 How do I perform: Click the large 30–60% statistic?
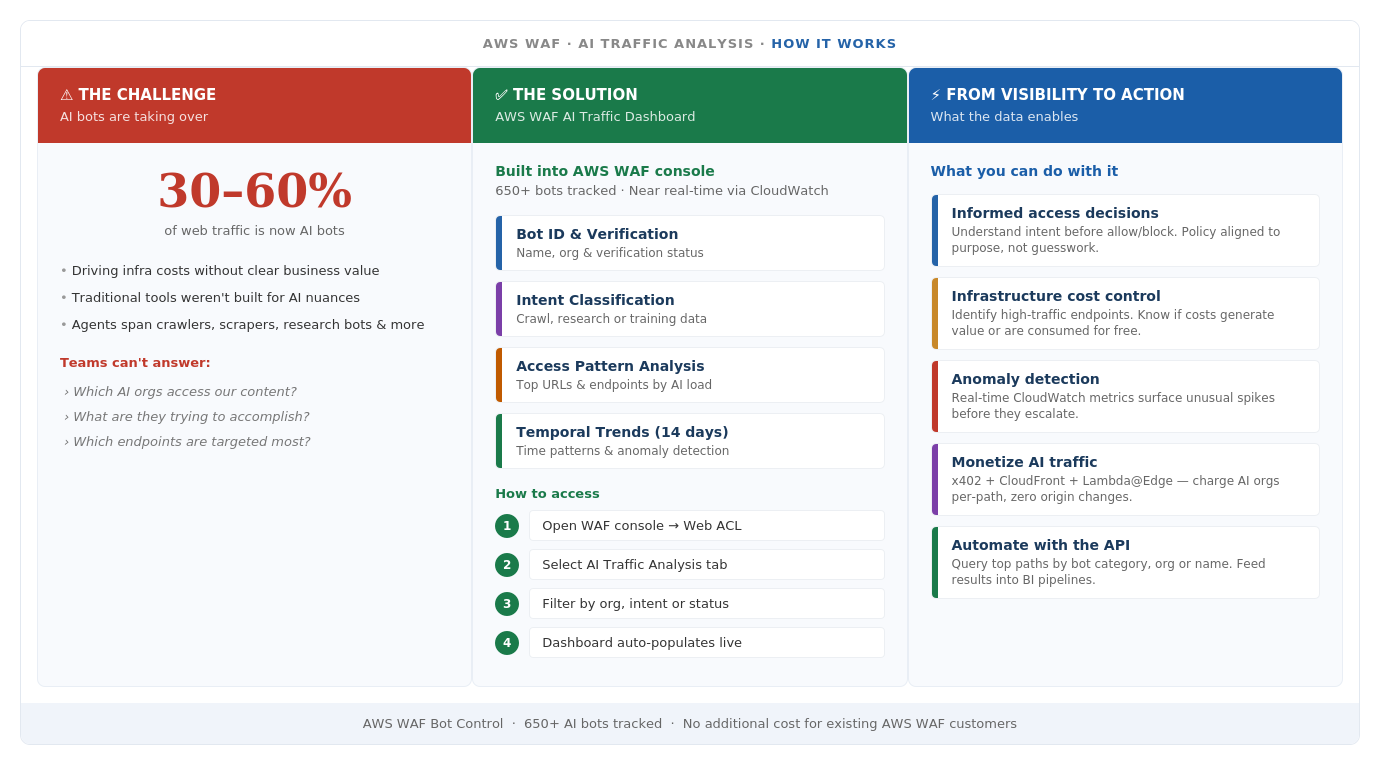click(x=255, y=190)
